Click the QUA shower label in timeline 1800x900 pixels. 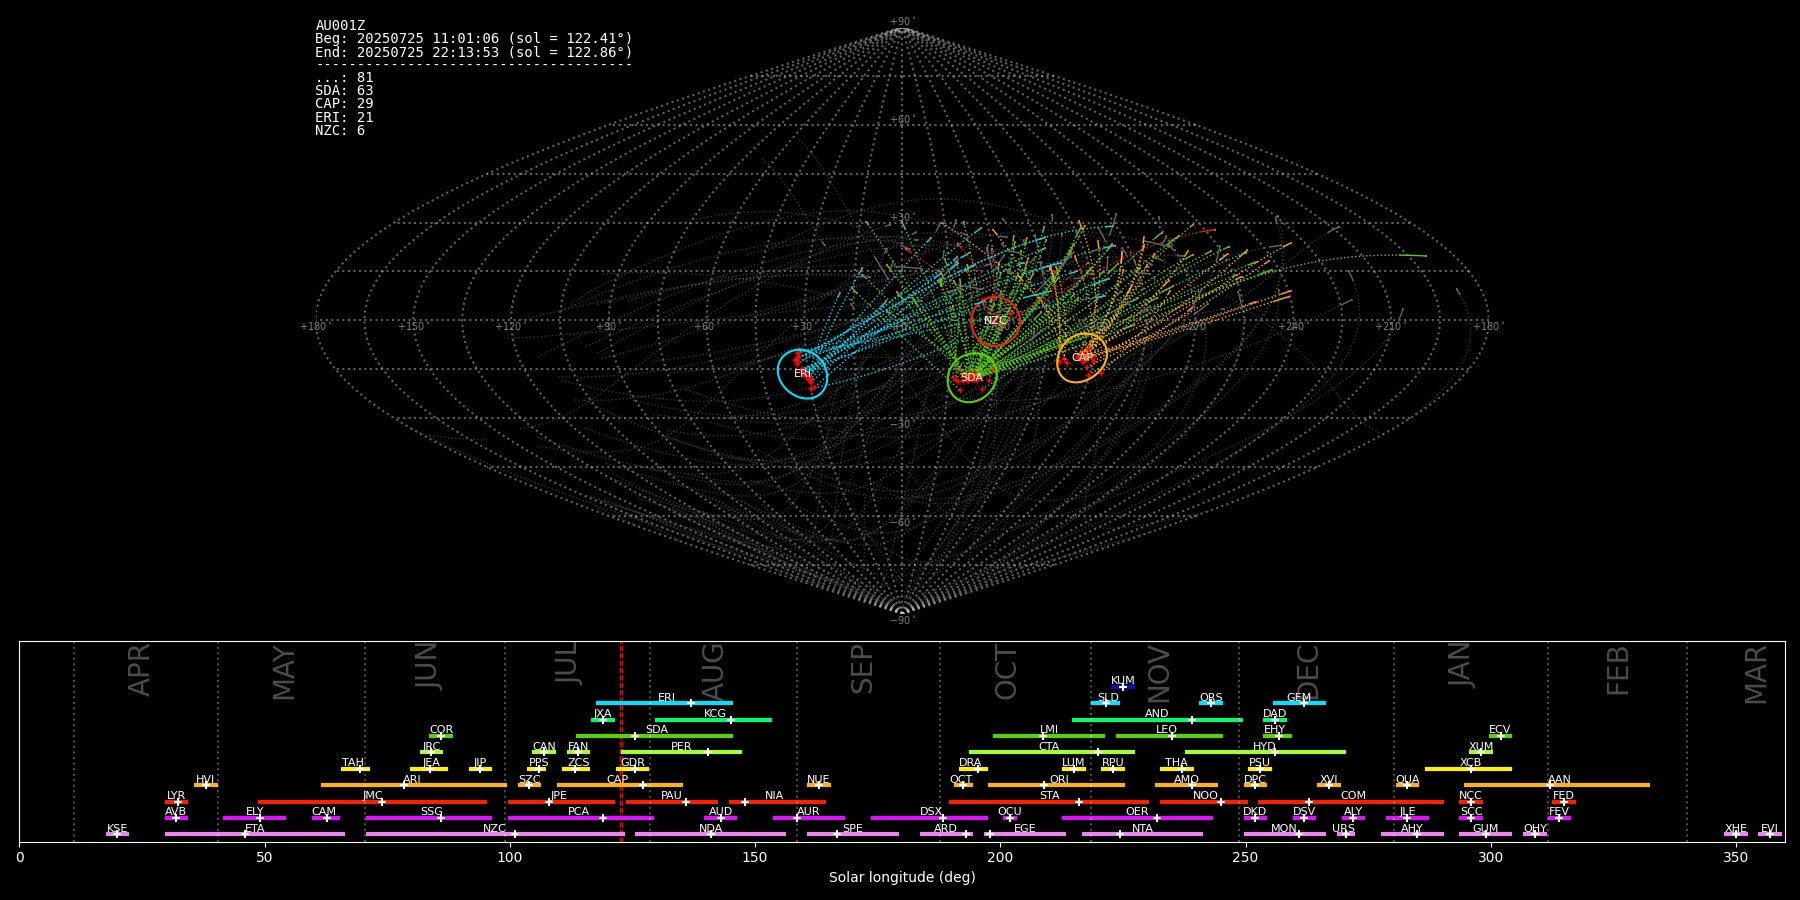coord(1408,780)
